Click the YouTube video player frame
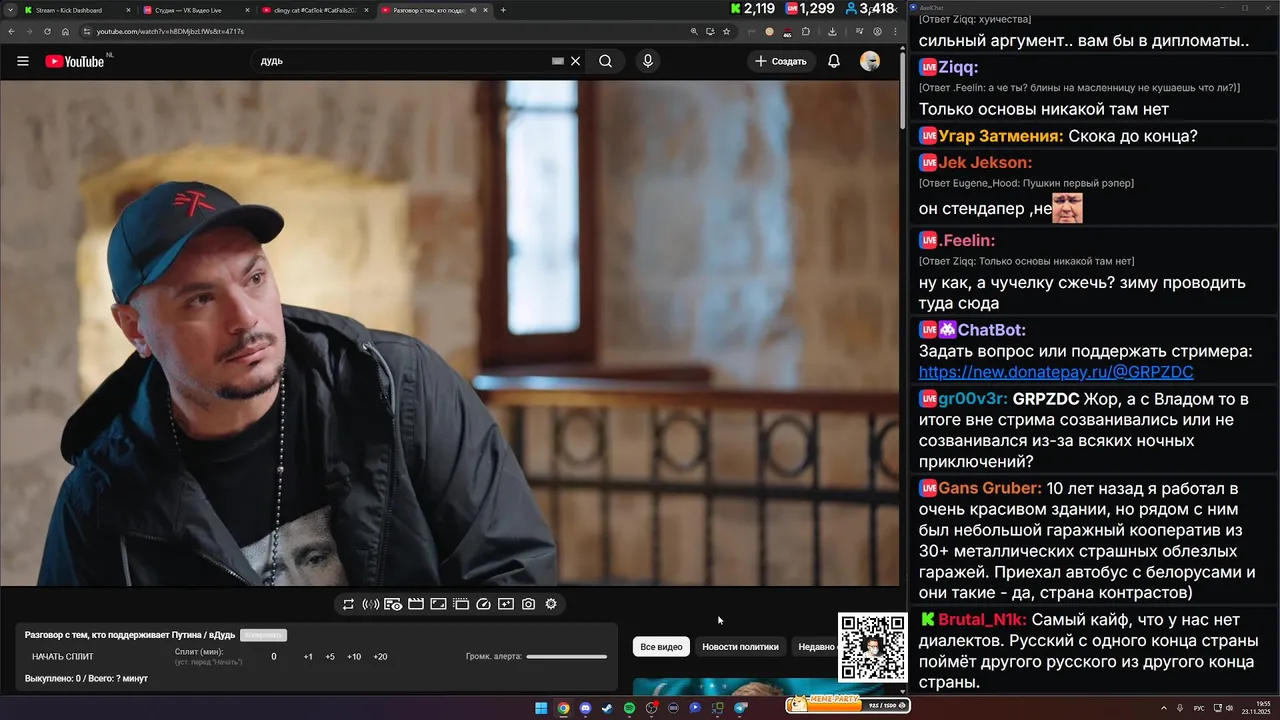The height and width of the screenshot is (720, 1280). tap(450, 333)
